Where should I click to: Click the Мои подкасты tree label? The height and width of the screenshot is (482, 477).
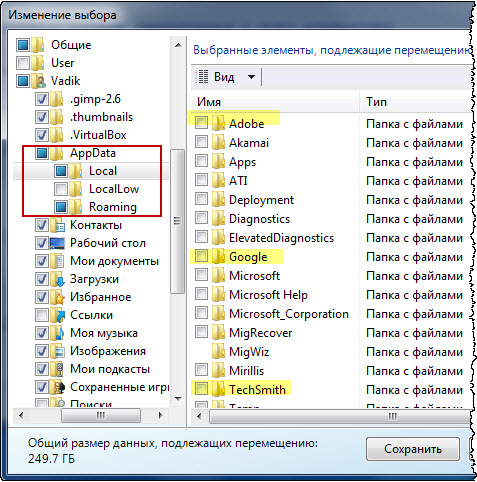(x=110, y=369)
